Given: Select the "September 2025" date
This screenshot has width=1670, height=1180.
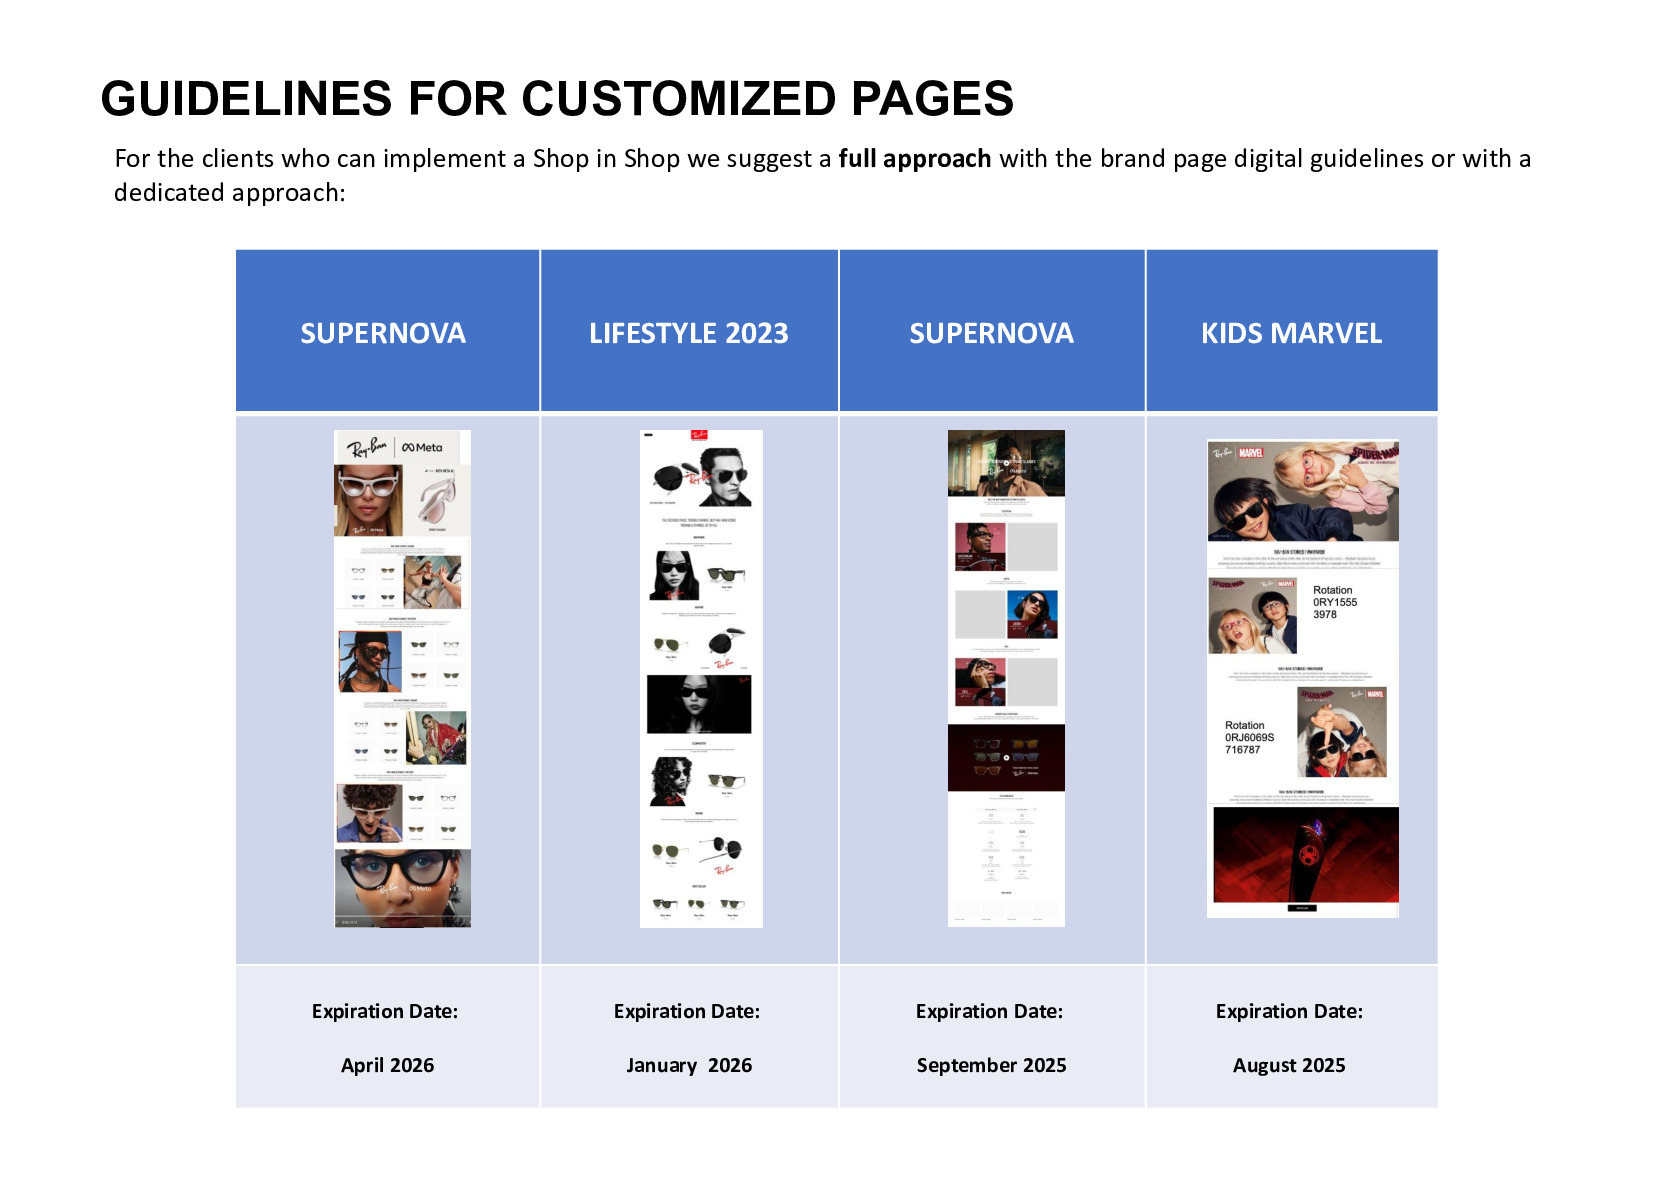Looking at the screenshot, I should coord(992,1065).
